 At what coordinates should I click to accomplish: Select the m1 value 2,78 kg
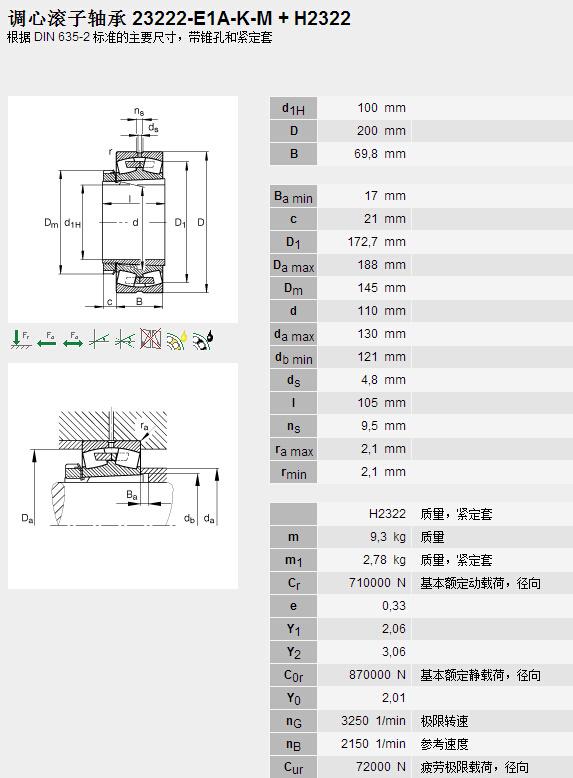[x=384, y=560]
